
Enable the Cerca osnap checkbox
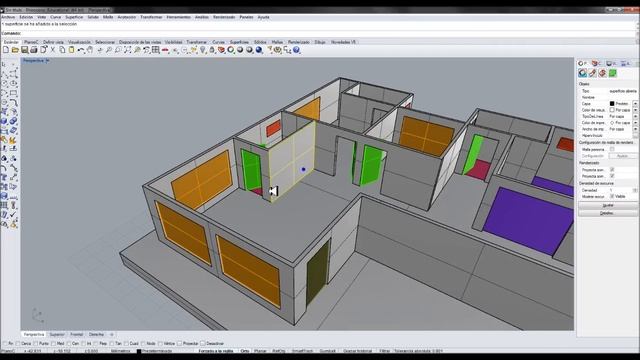click(17, 344)
